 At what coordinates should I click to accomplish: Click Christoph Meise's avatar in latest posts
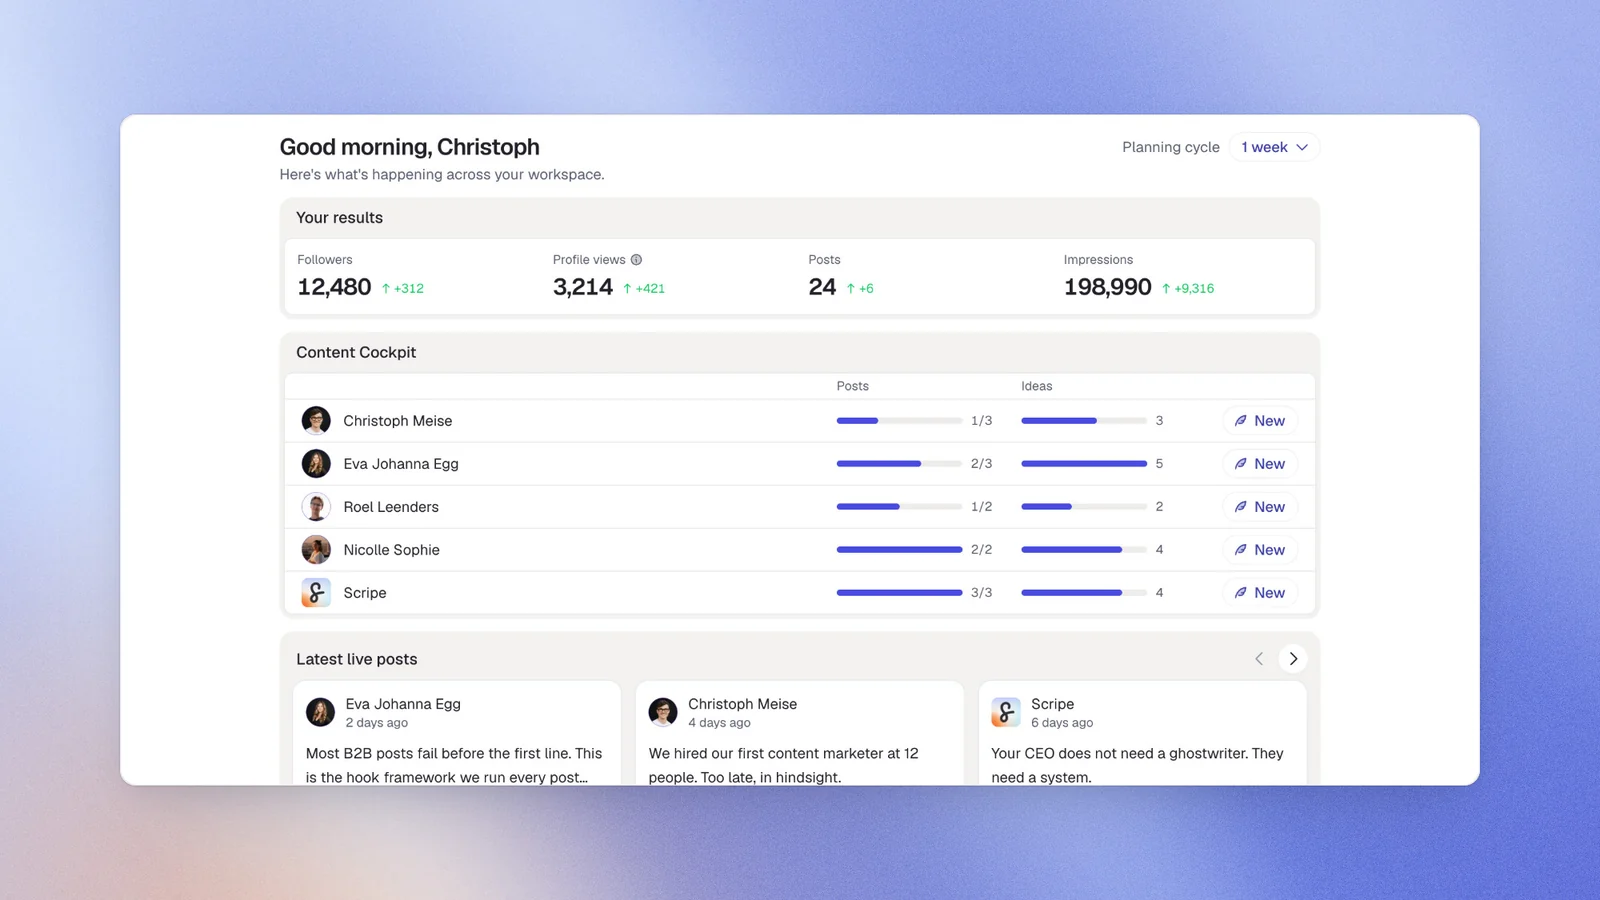pyautogui.click(x=663, y=712)
